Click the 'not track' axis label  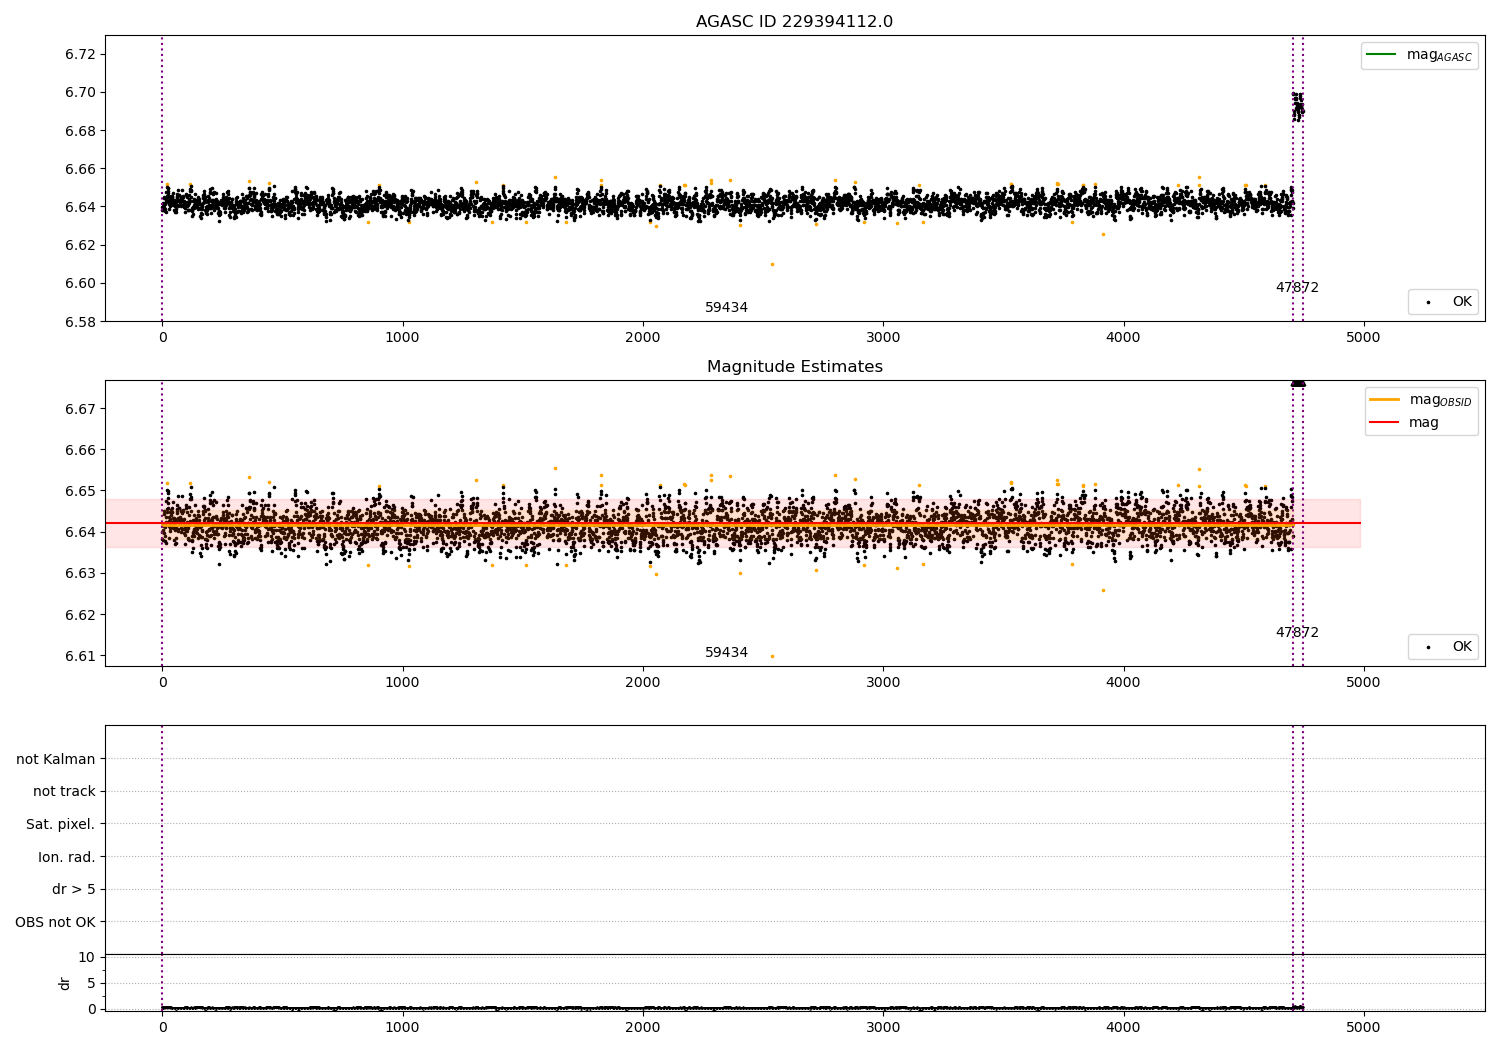click(x=64, y=791)
